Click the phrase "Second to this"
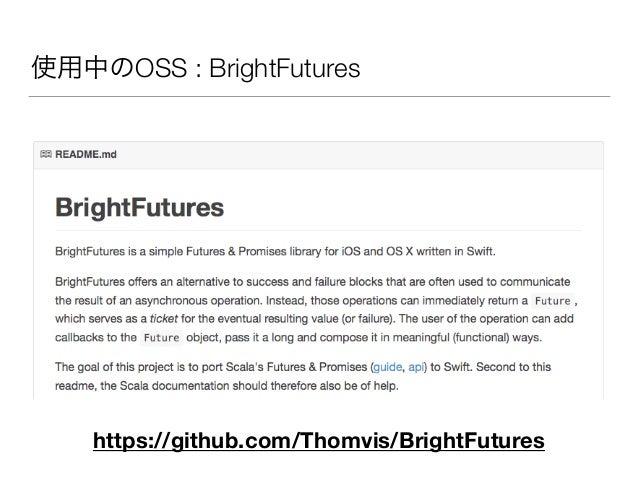 coord(513,367)
